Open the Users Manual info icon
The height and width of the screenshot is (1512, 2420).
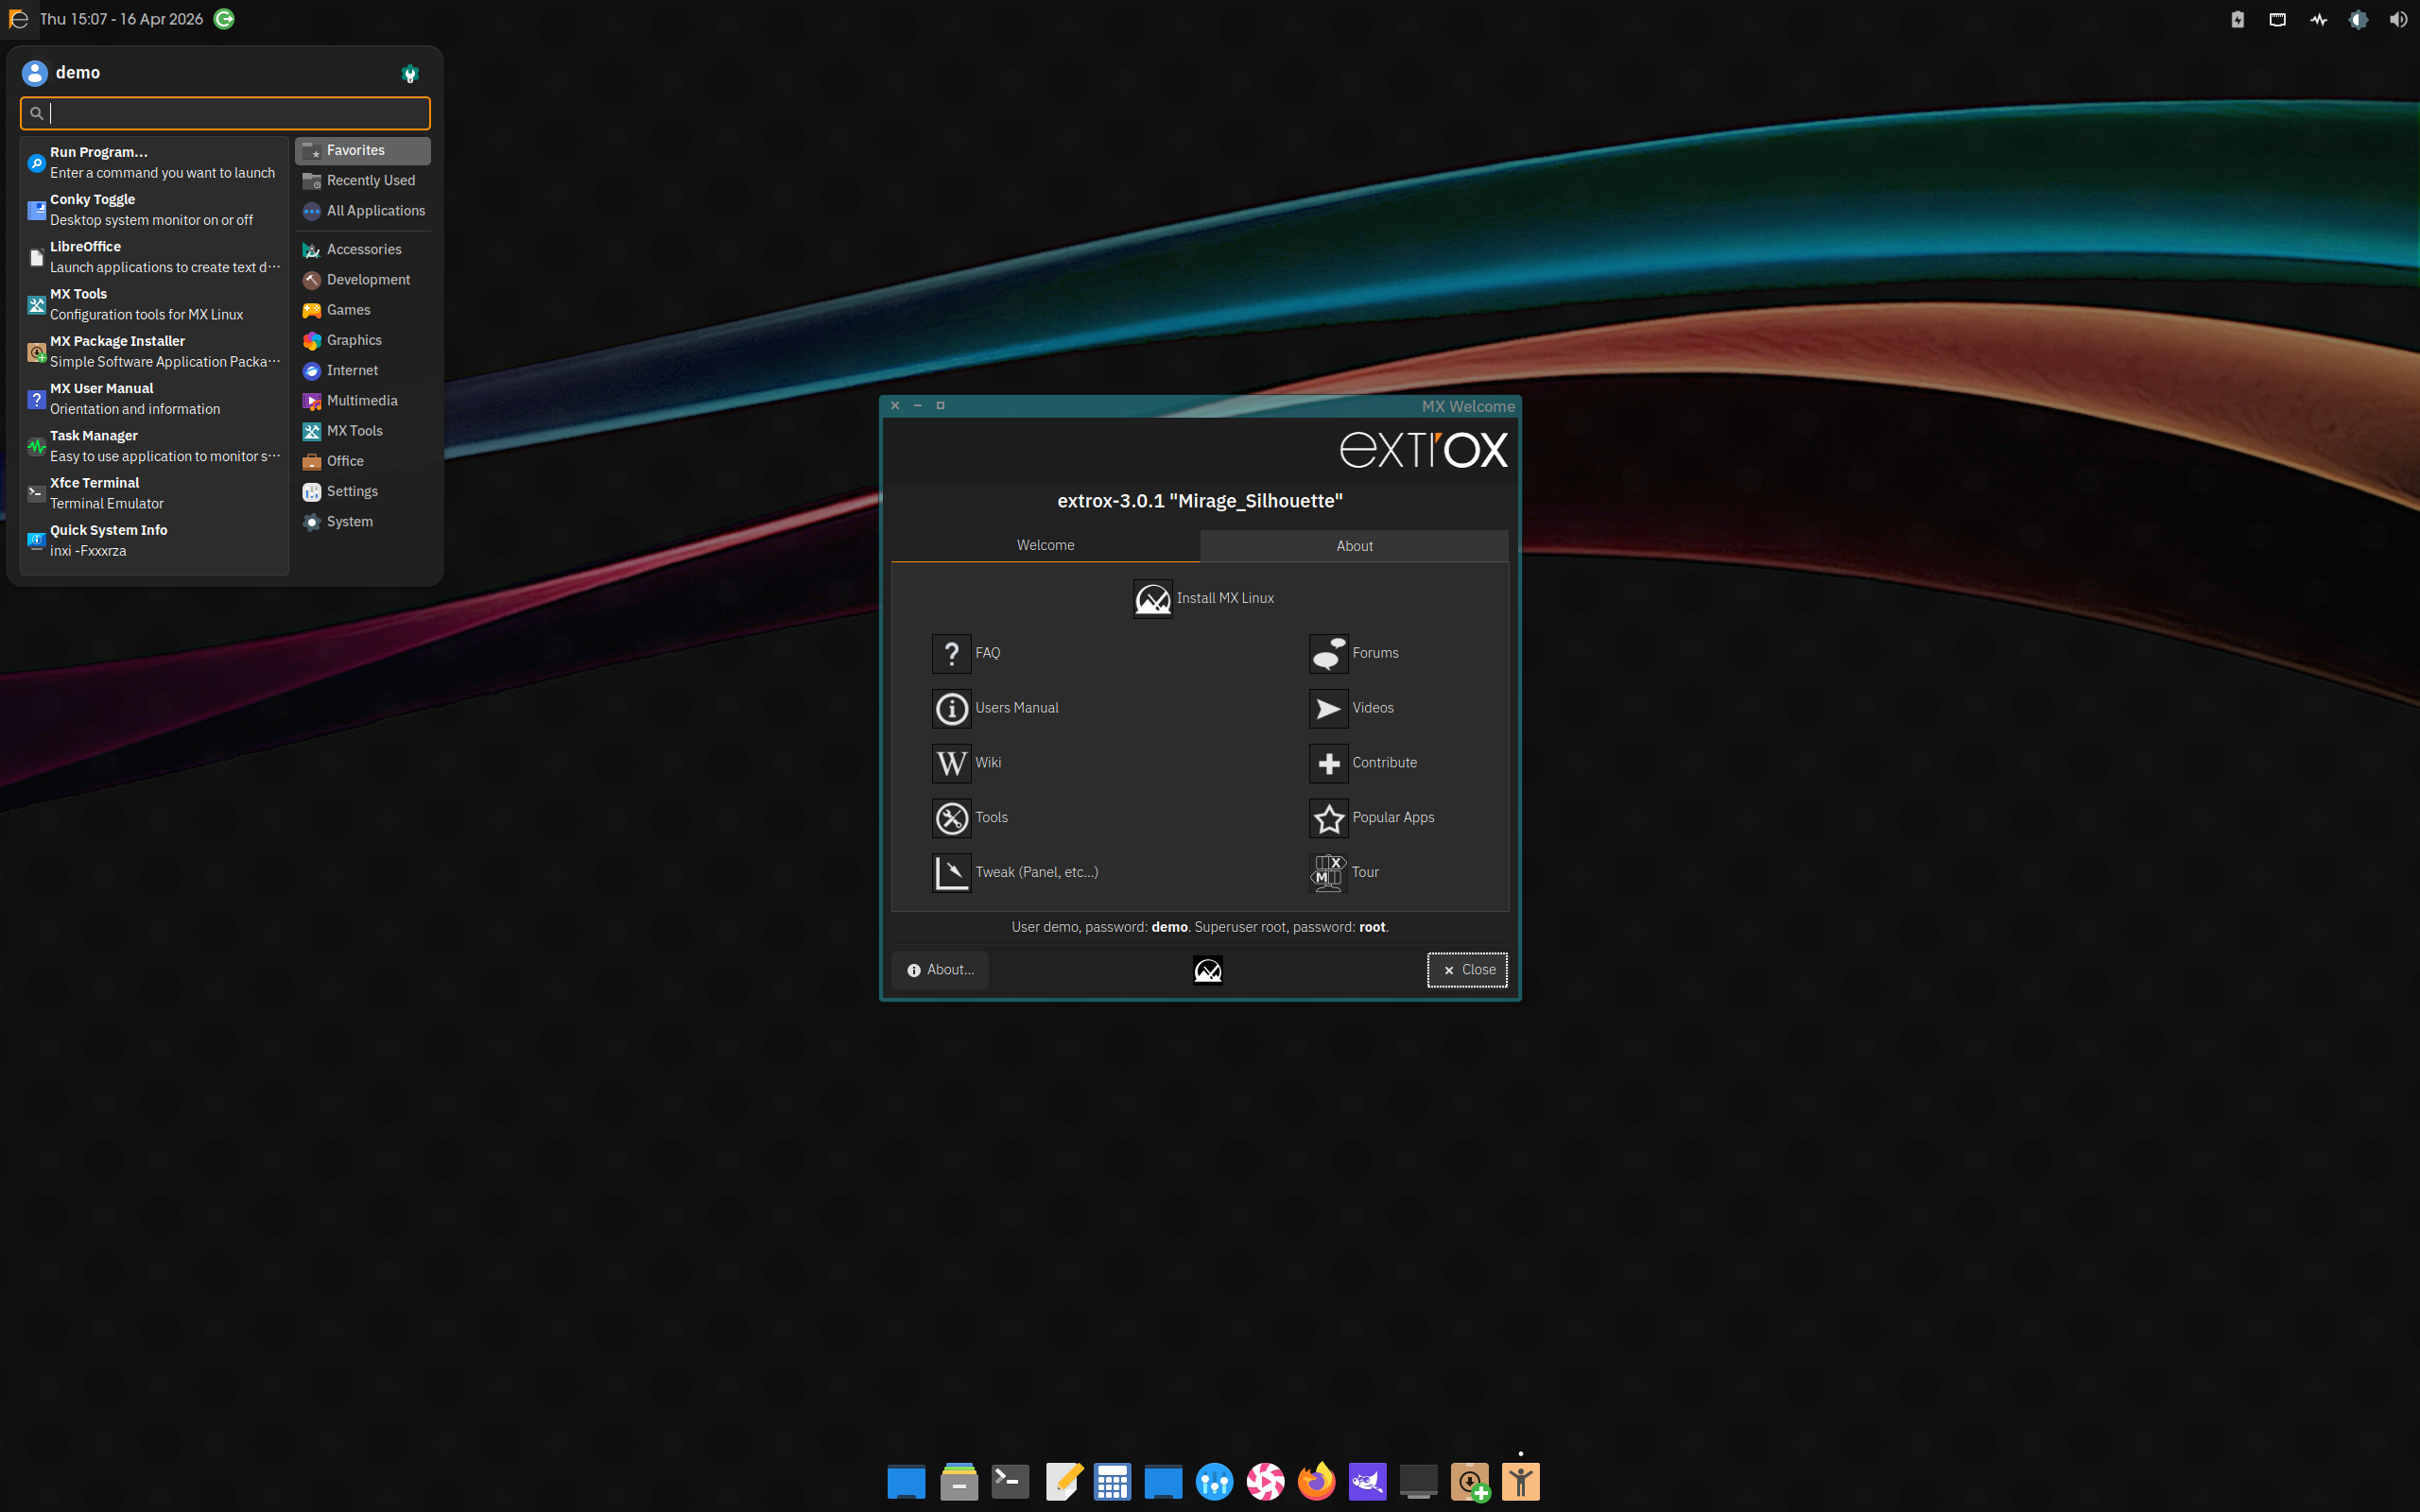(x=951, y=708)
